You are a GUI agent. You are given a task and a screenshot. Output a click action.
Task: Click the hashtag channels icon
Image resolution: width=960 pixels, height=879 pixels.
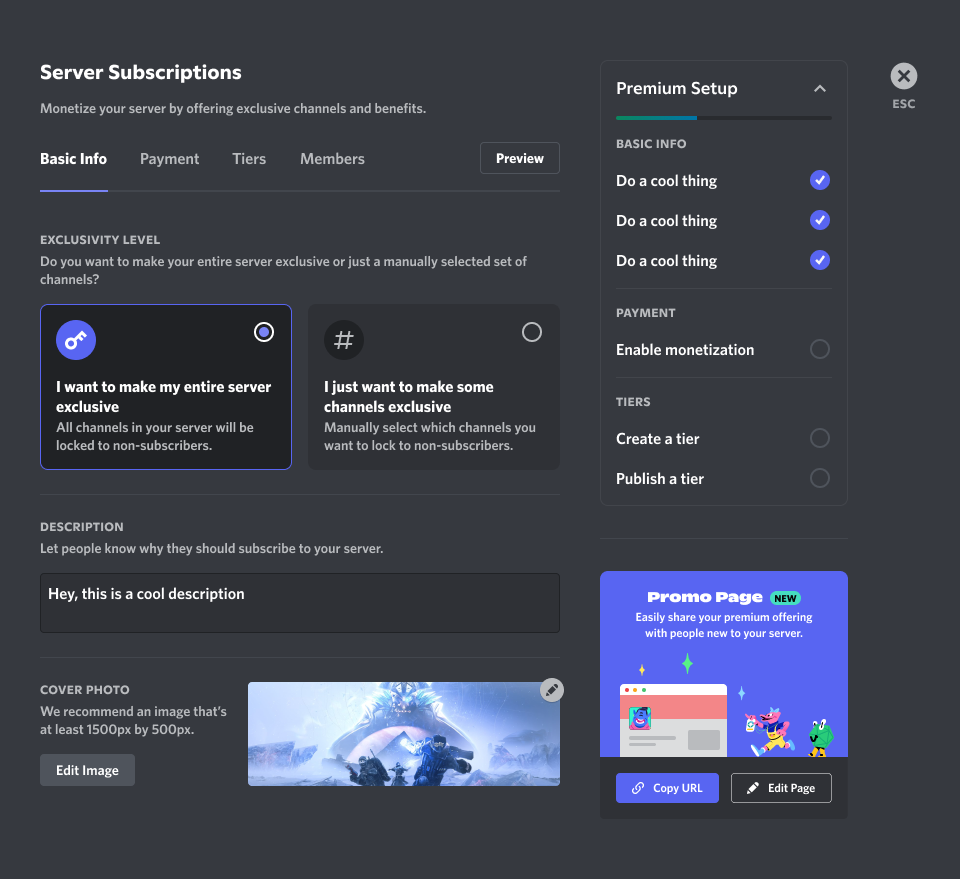pyautogui.click(x=343, y=341)
